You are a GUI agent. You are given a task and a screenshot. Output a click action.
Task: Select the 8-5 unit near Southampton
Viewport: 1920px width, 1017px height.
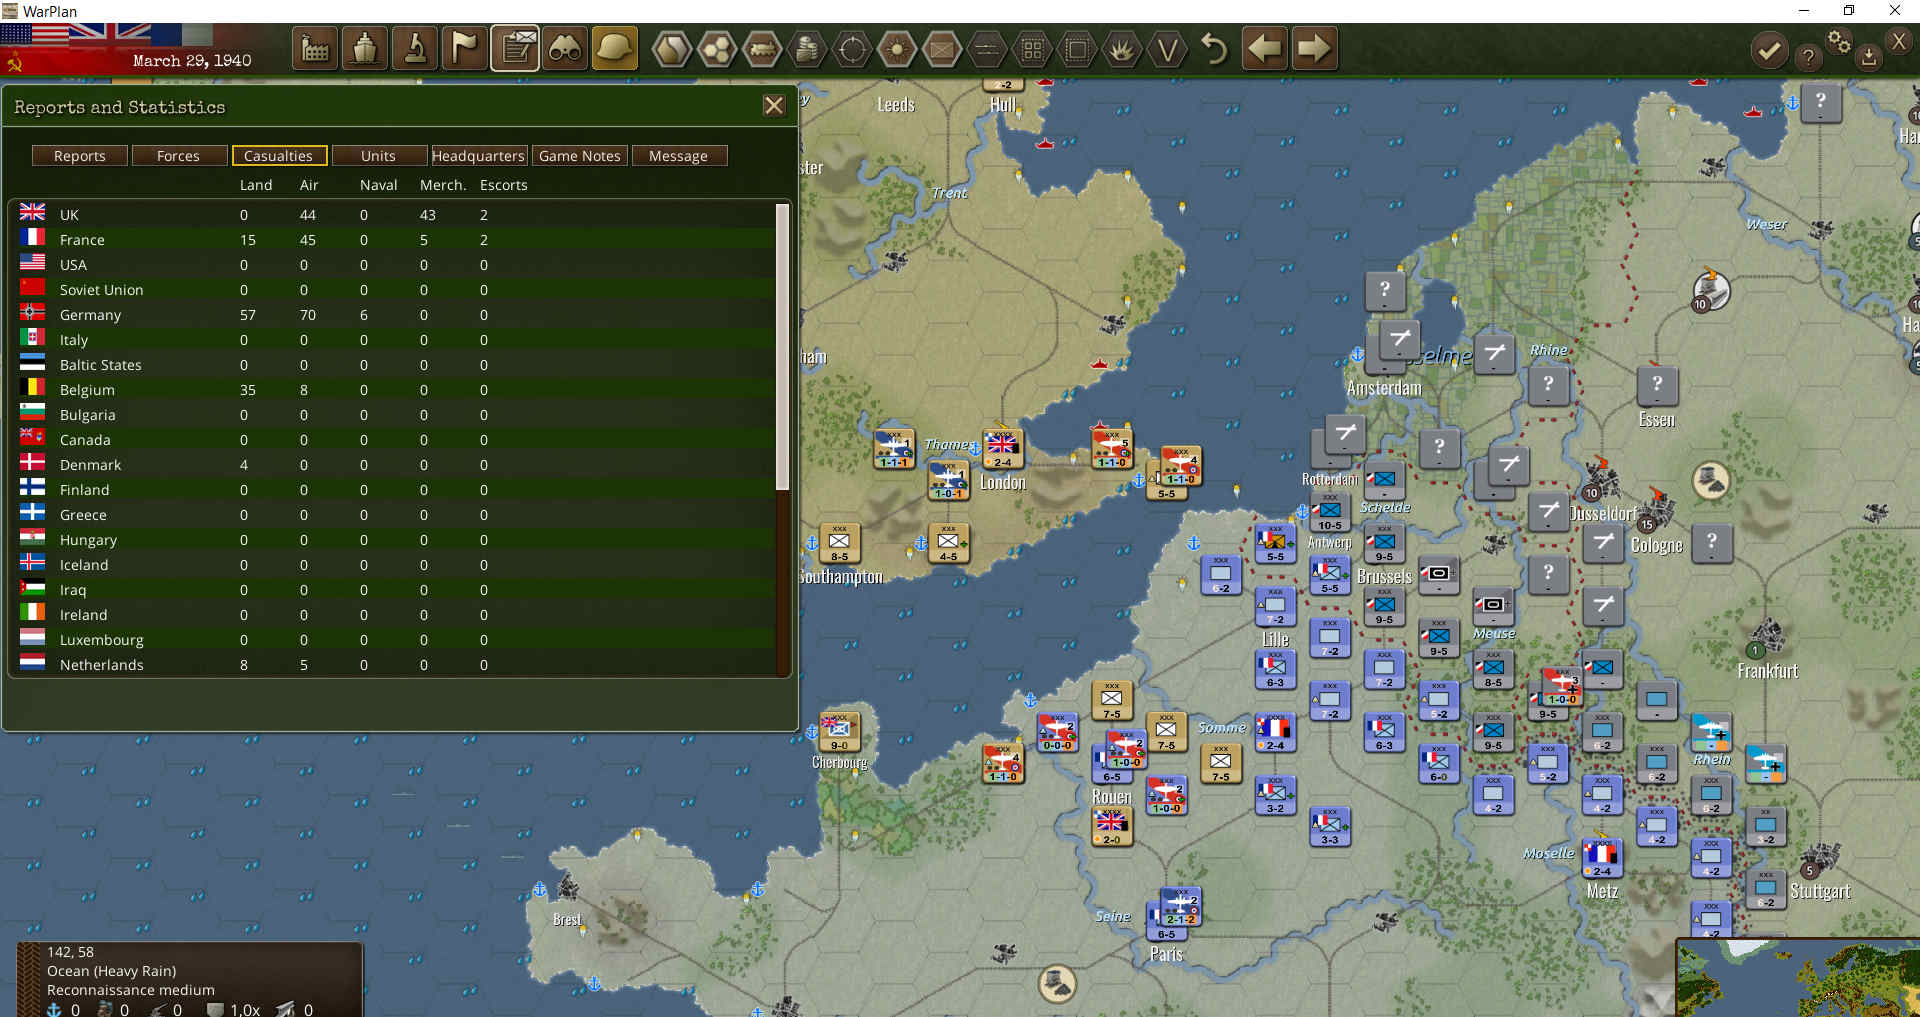click(x=839, y=543)
